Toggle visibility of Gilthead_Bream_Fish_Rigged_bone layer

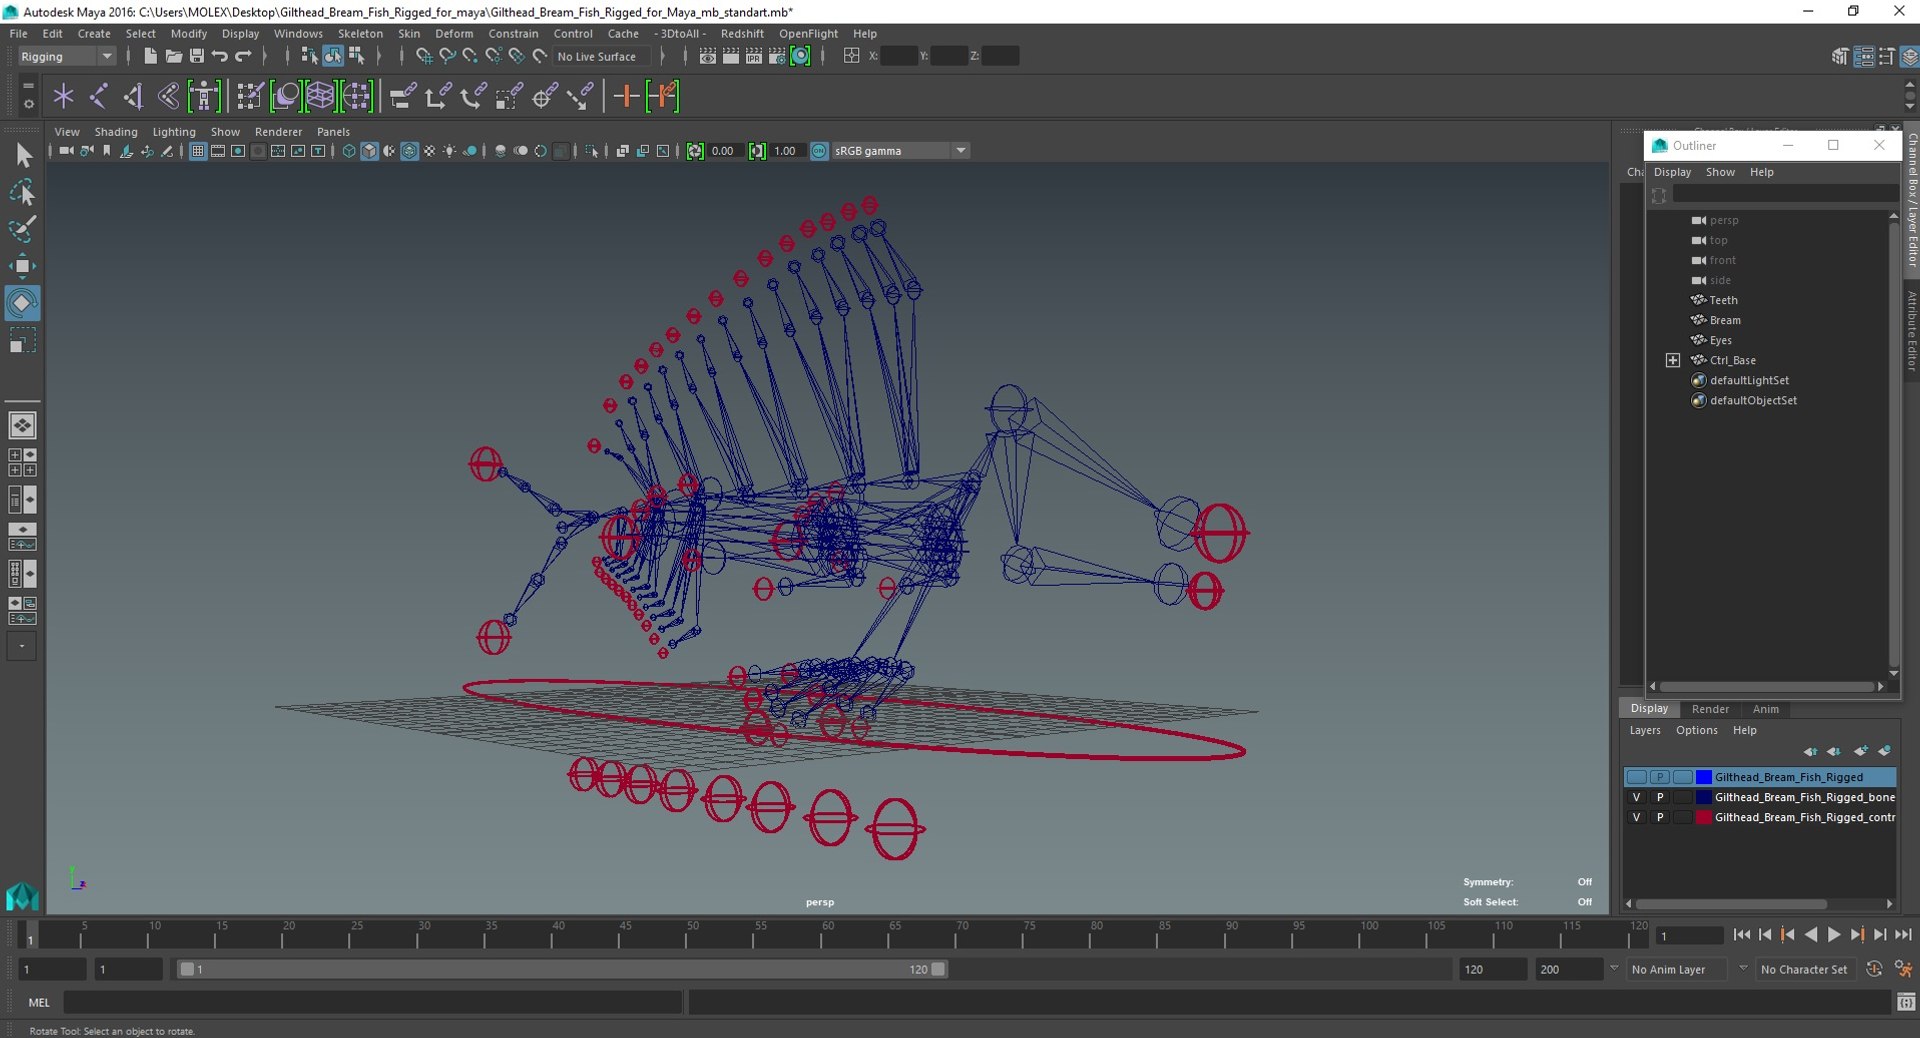click(1636, 797)
